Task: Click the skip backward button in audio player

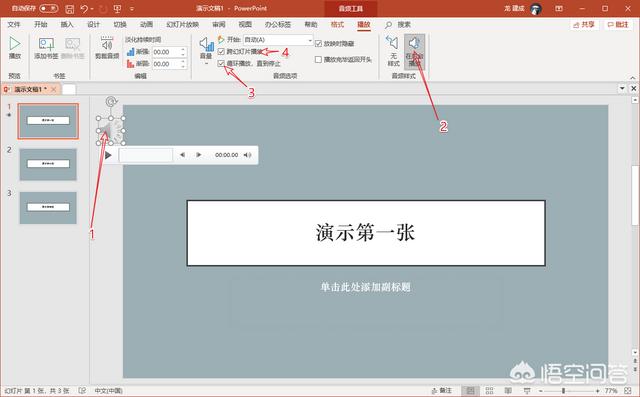Action: 182,155
